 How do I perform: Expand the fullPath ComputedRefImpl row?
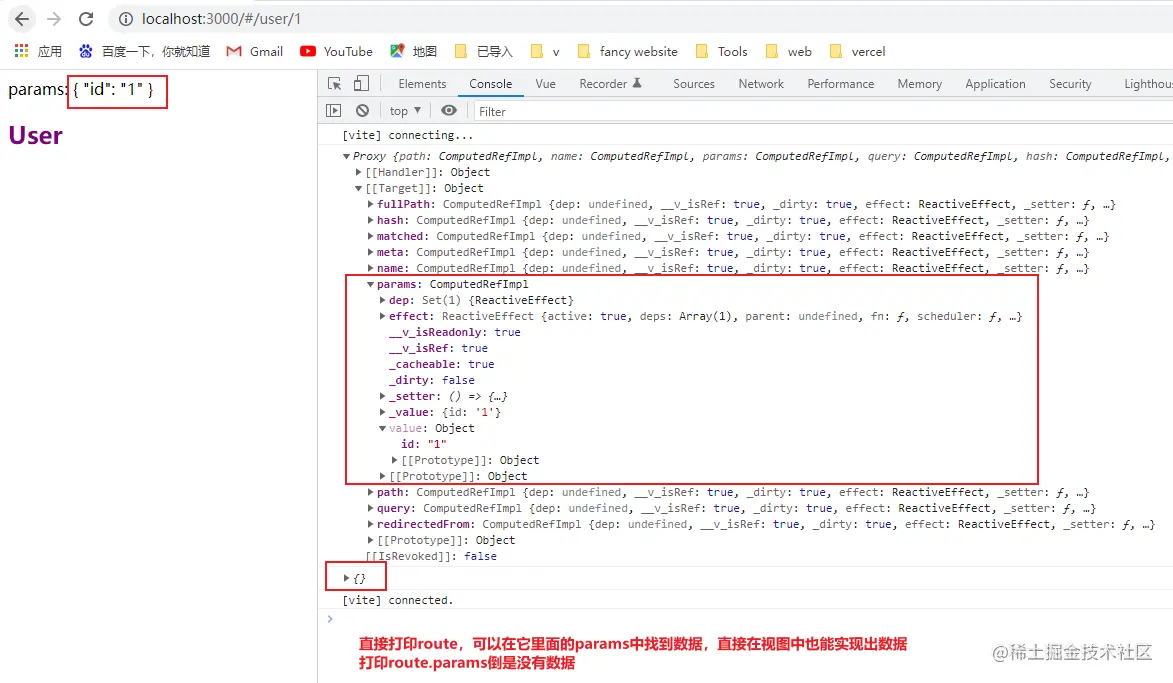pyautogui.click(x=370, y=204)
